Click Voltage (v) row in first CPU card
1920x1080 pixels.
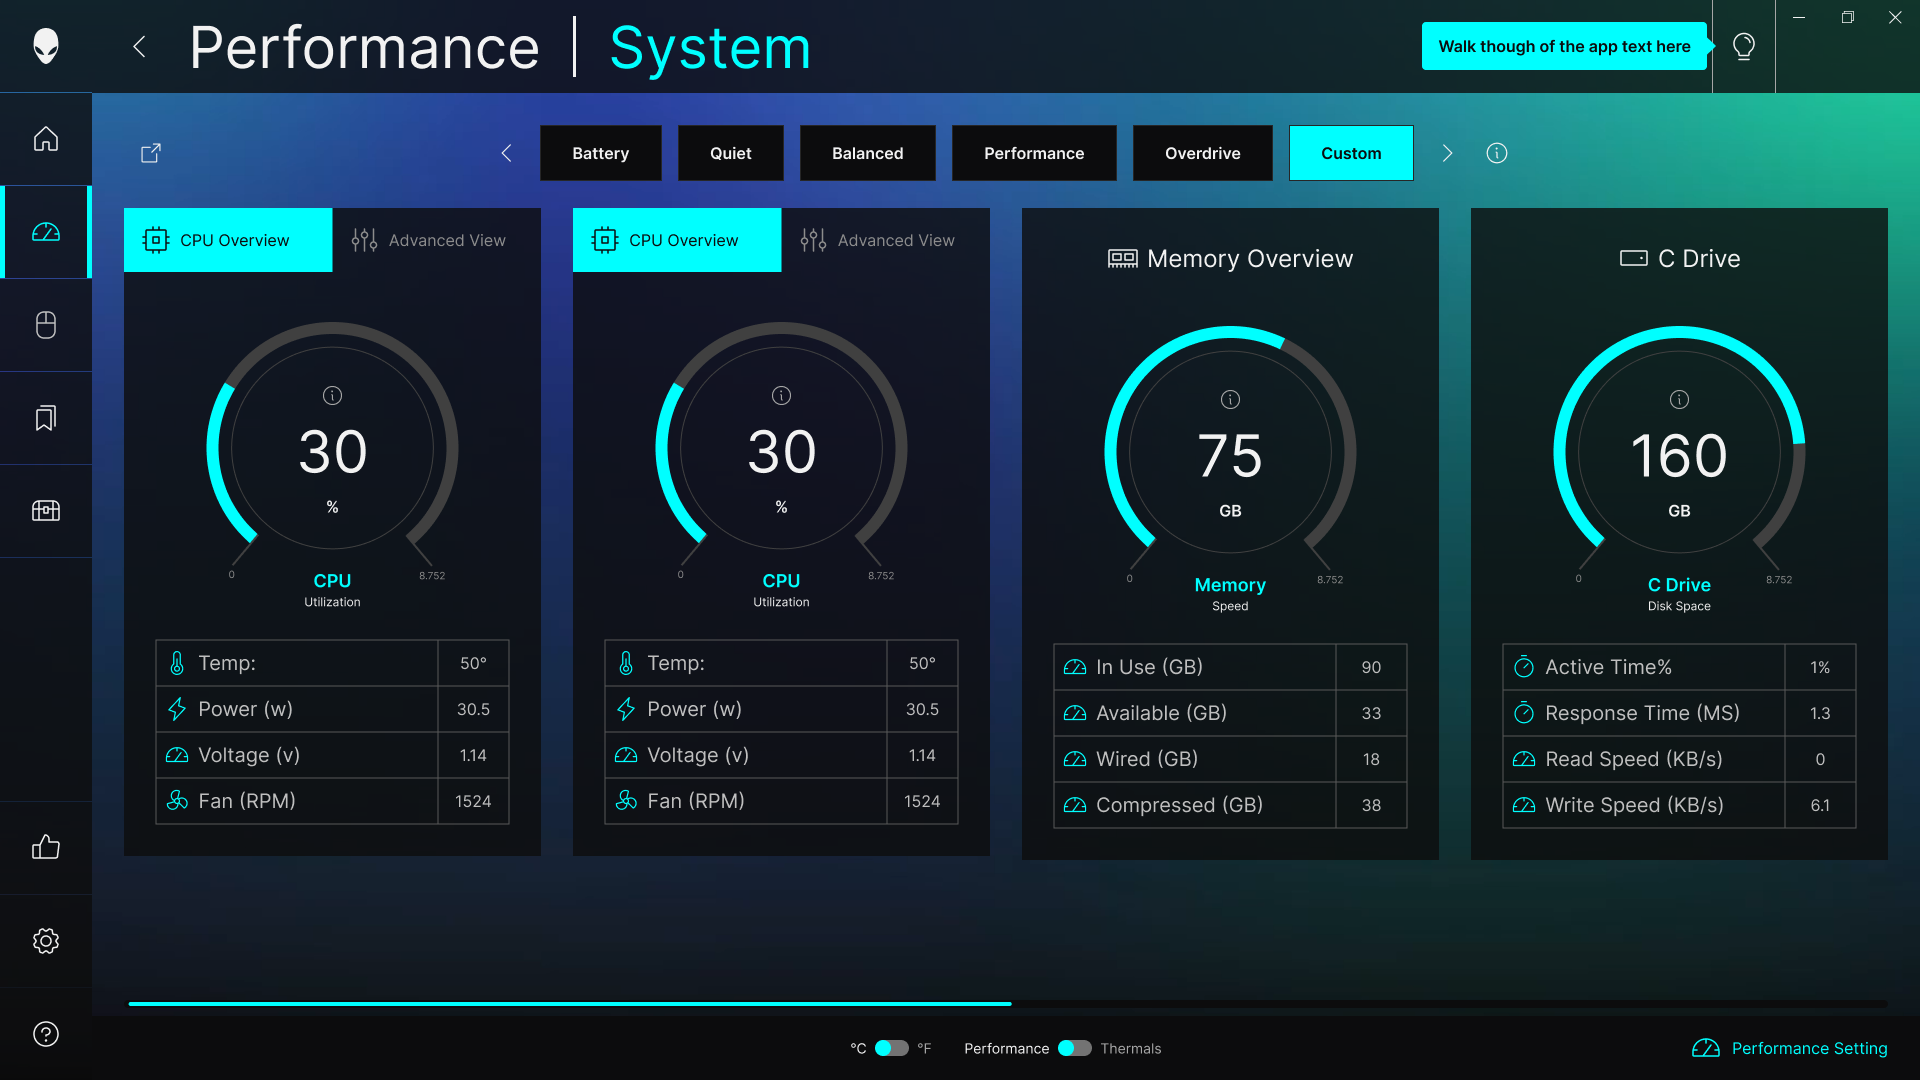tap(332, 755)
